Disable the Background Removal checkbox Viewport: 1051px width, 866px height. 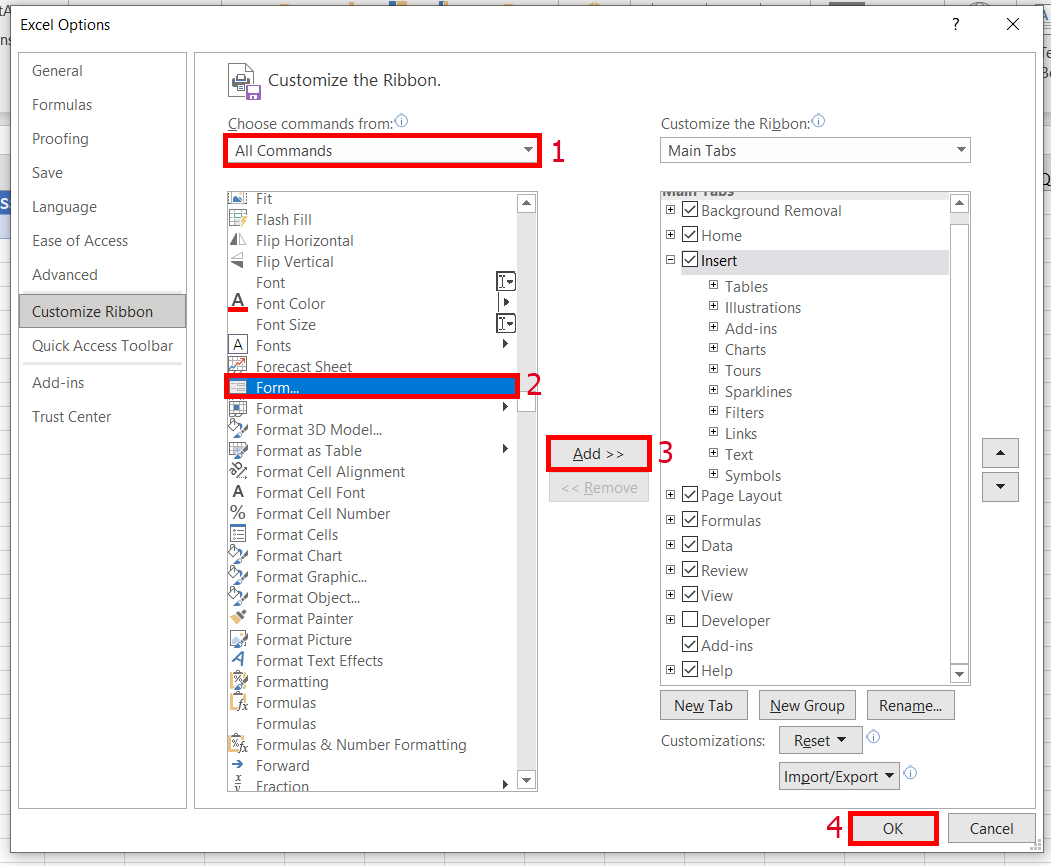(690, 210)
